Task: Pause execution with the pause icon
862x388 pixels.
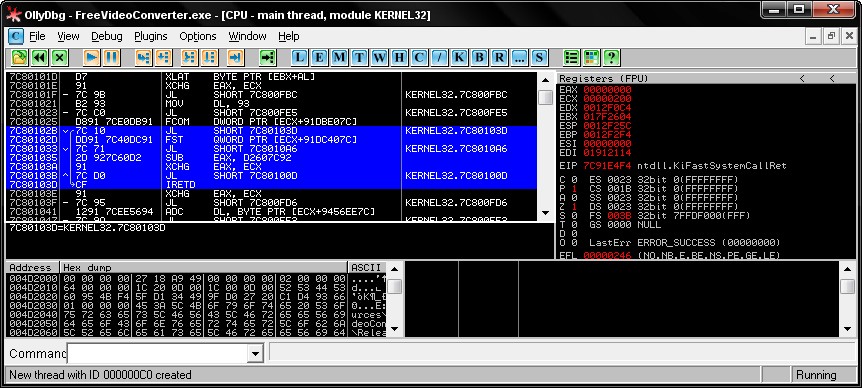Action: click(x=112, y=57)
